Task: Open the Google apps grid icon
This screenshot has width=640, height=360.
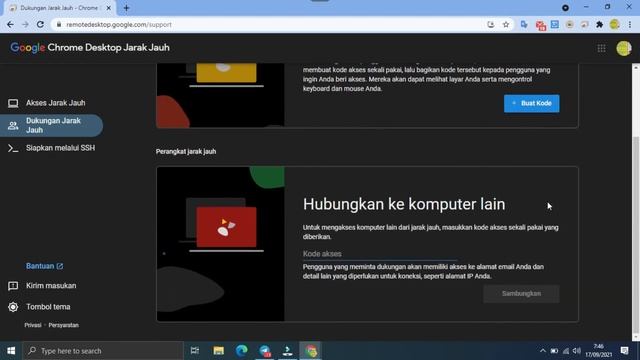Action: tap(601, 48)
